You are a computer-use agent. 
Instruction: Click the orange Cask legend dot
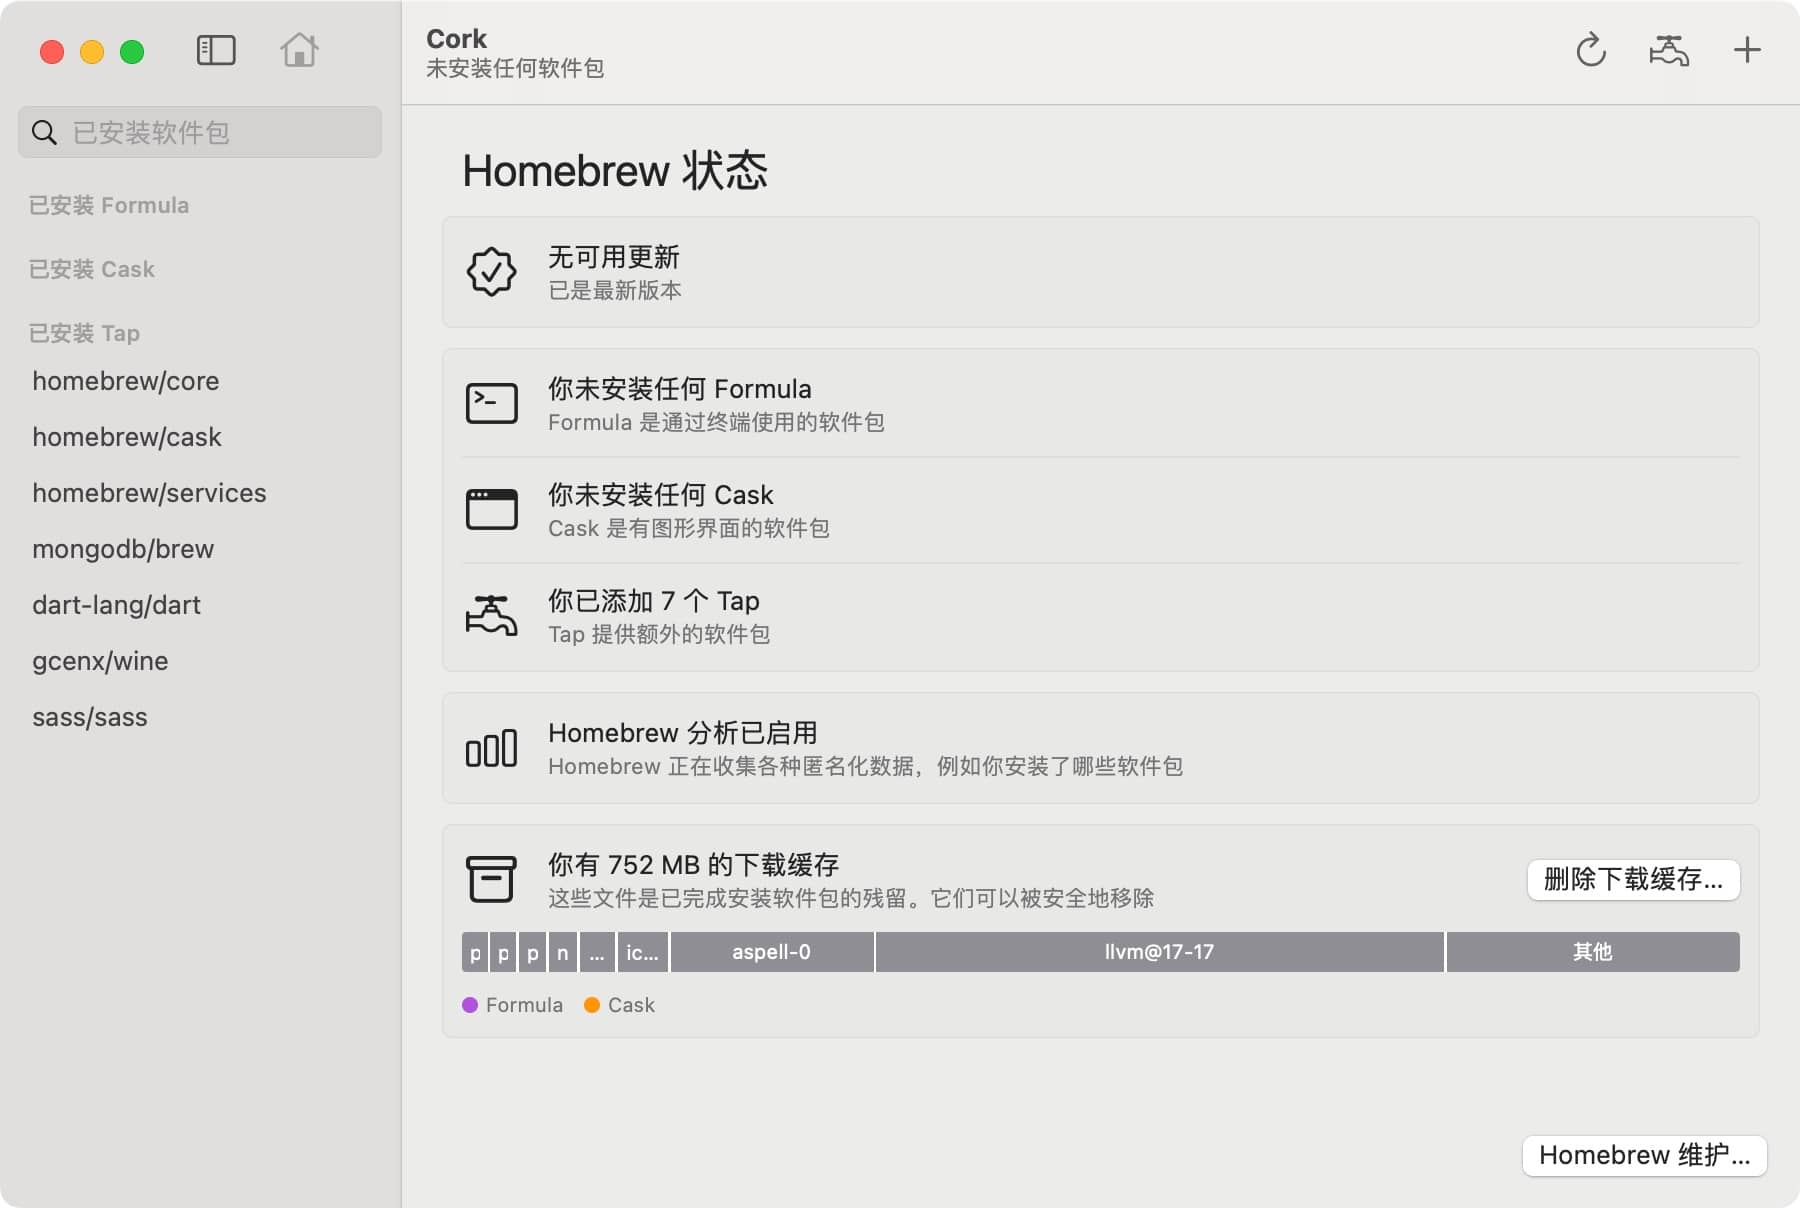click(592, 1005)
